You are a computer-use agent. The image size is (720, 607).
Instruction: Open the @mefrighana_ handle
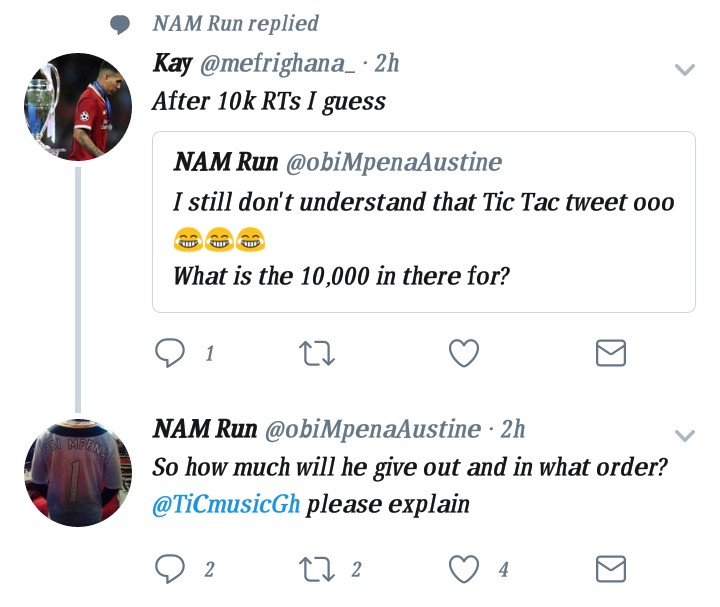coord(277,64)
